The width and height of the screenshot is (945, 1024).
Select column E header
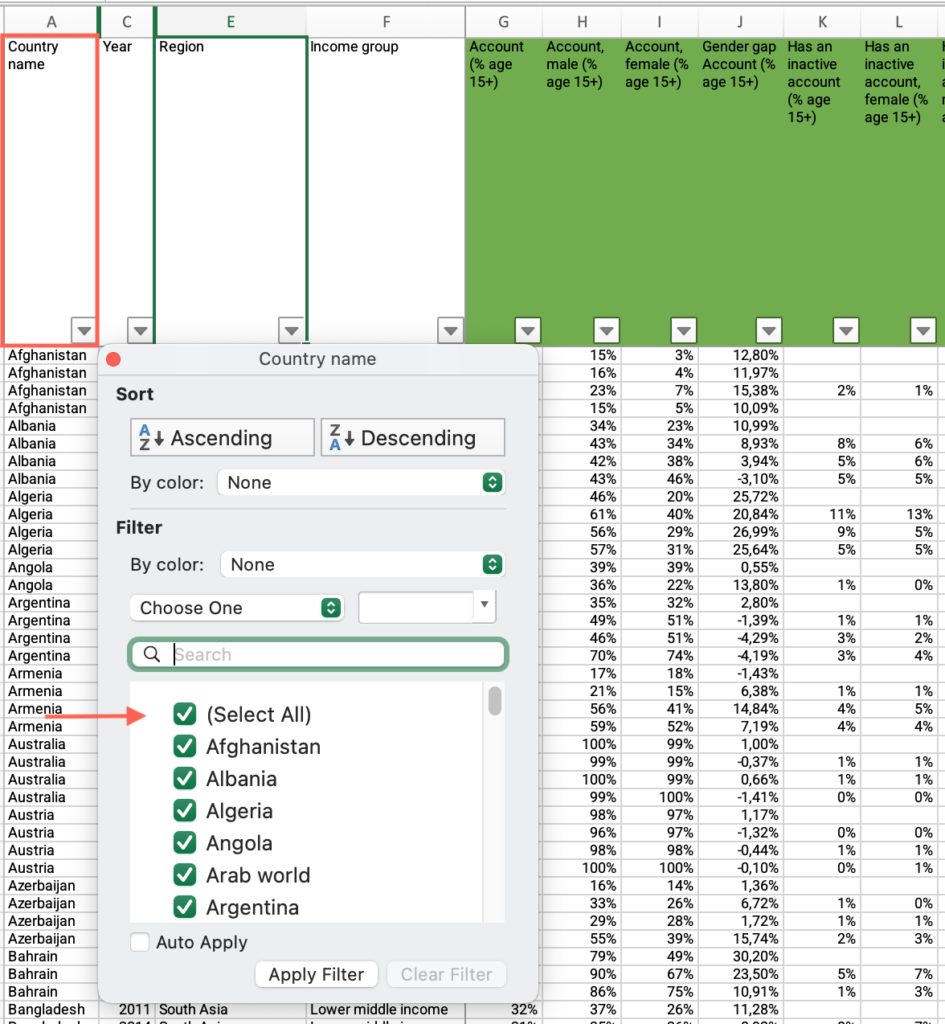[231, 22]
